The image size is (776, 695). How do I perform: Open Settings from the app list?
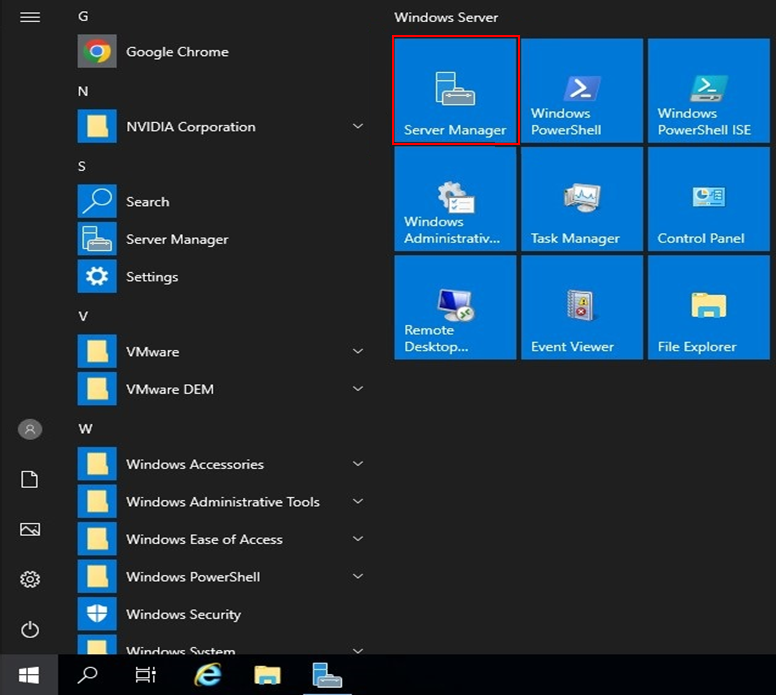[x=152, y=277]
